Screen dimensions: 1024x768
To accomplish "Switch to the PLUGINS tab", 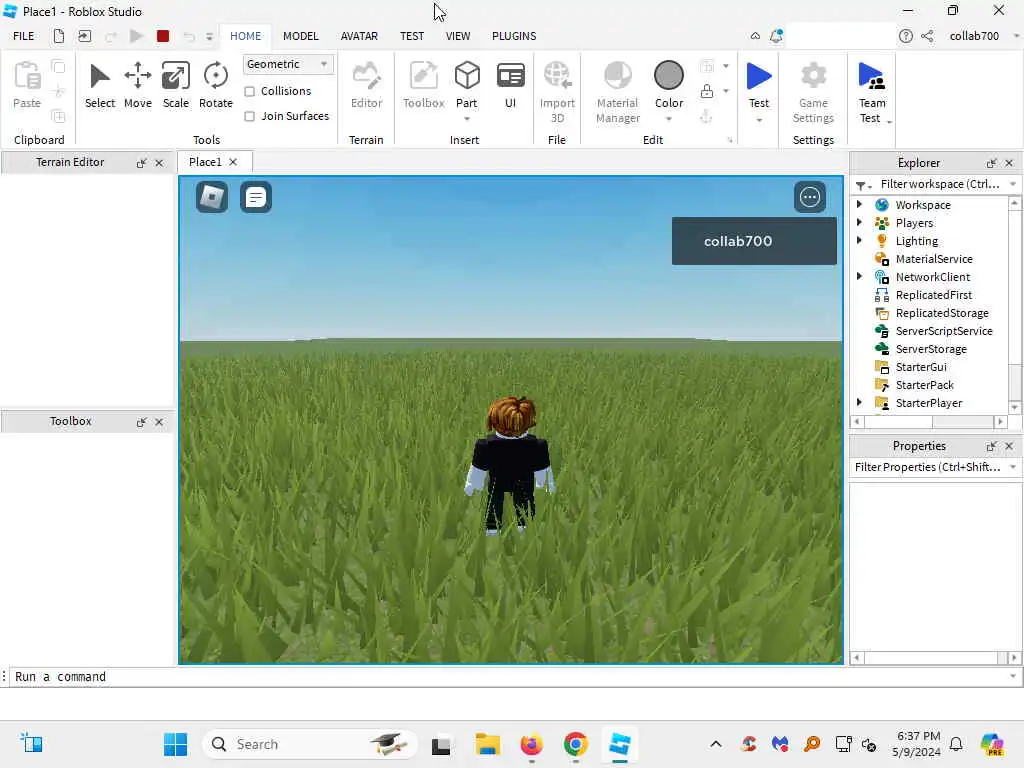I will 514,36.
